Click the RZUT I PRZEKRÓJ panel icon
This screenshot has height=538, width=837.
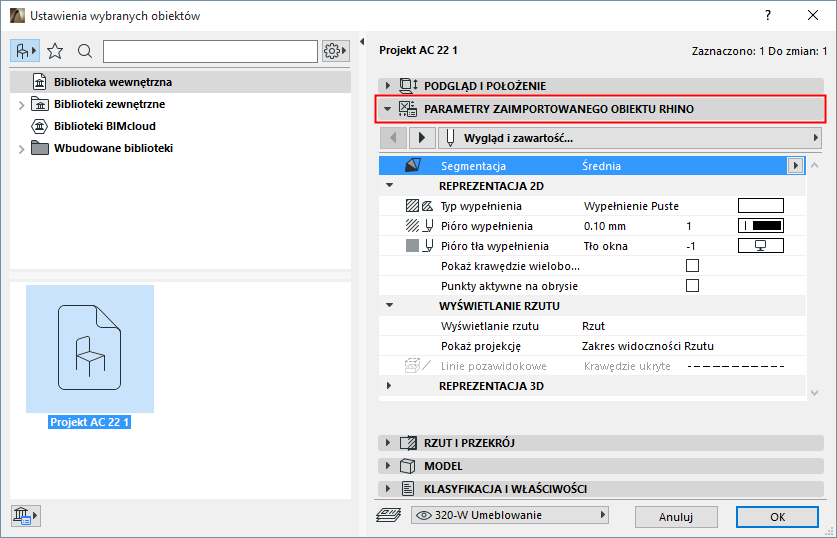tap(408, 442)
